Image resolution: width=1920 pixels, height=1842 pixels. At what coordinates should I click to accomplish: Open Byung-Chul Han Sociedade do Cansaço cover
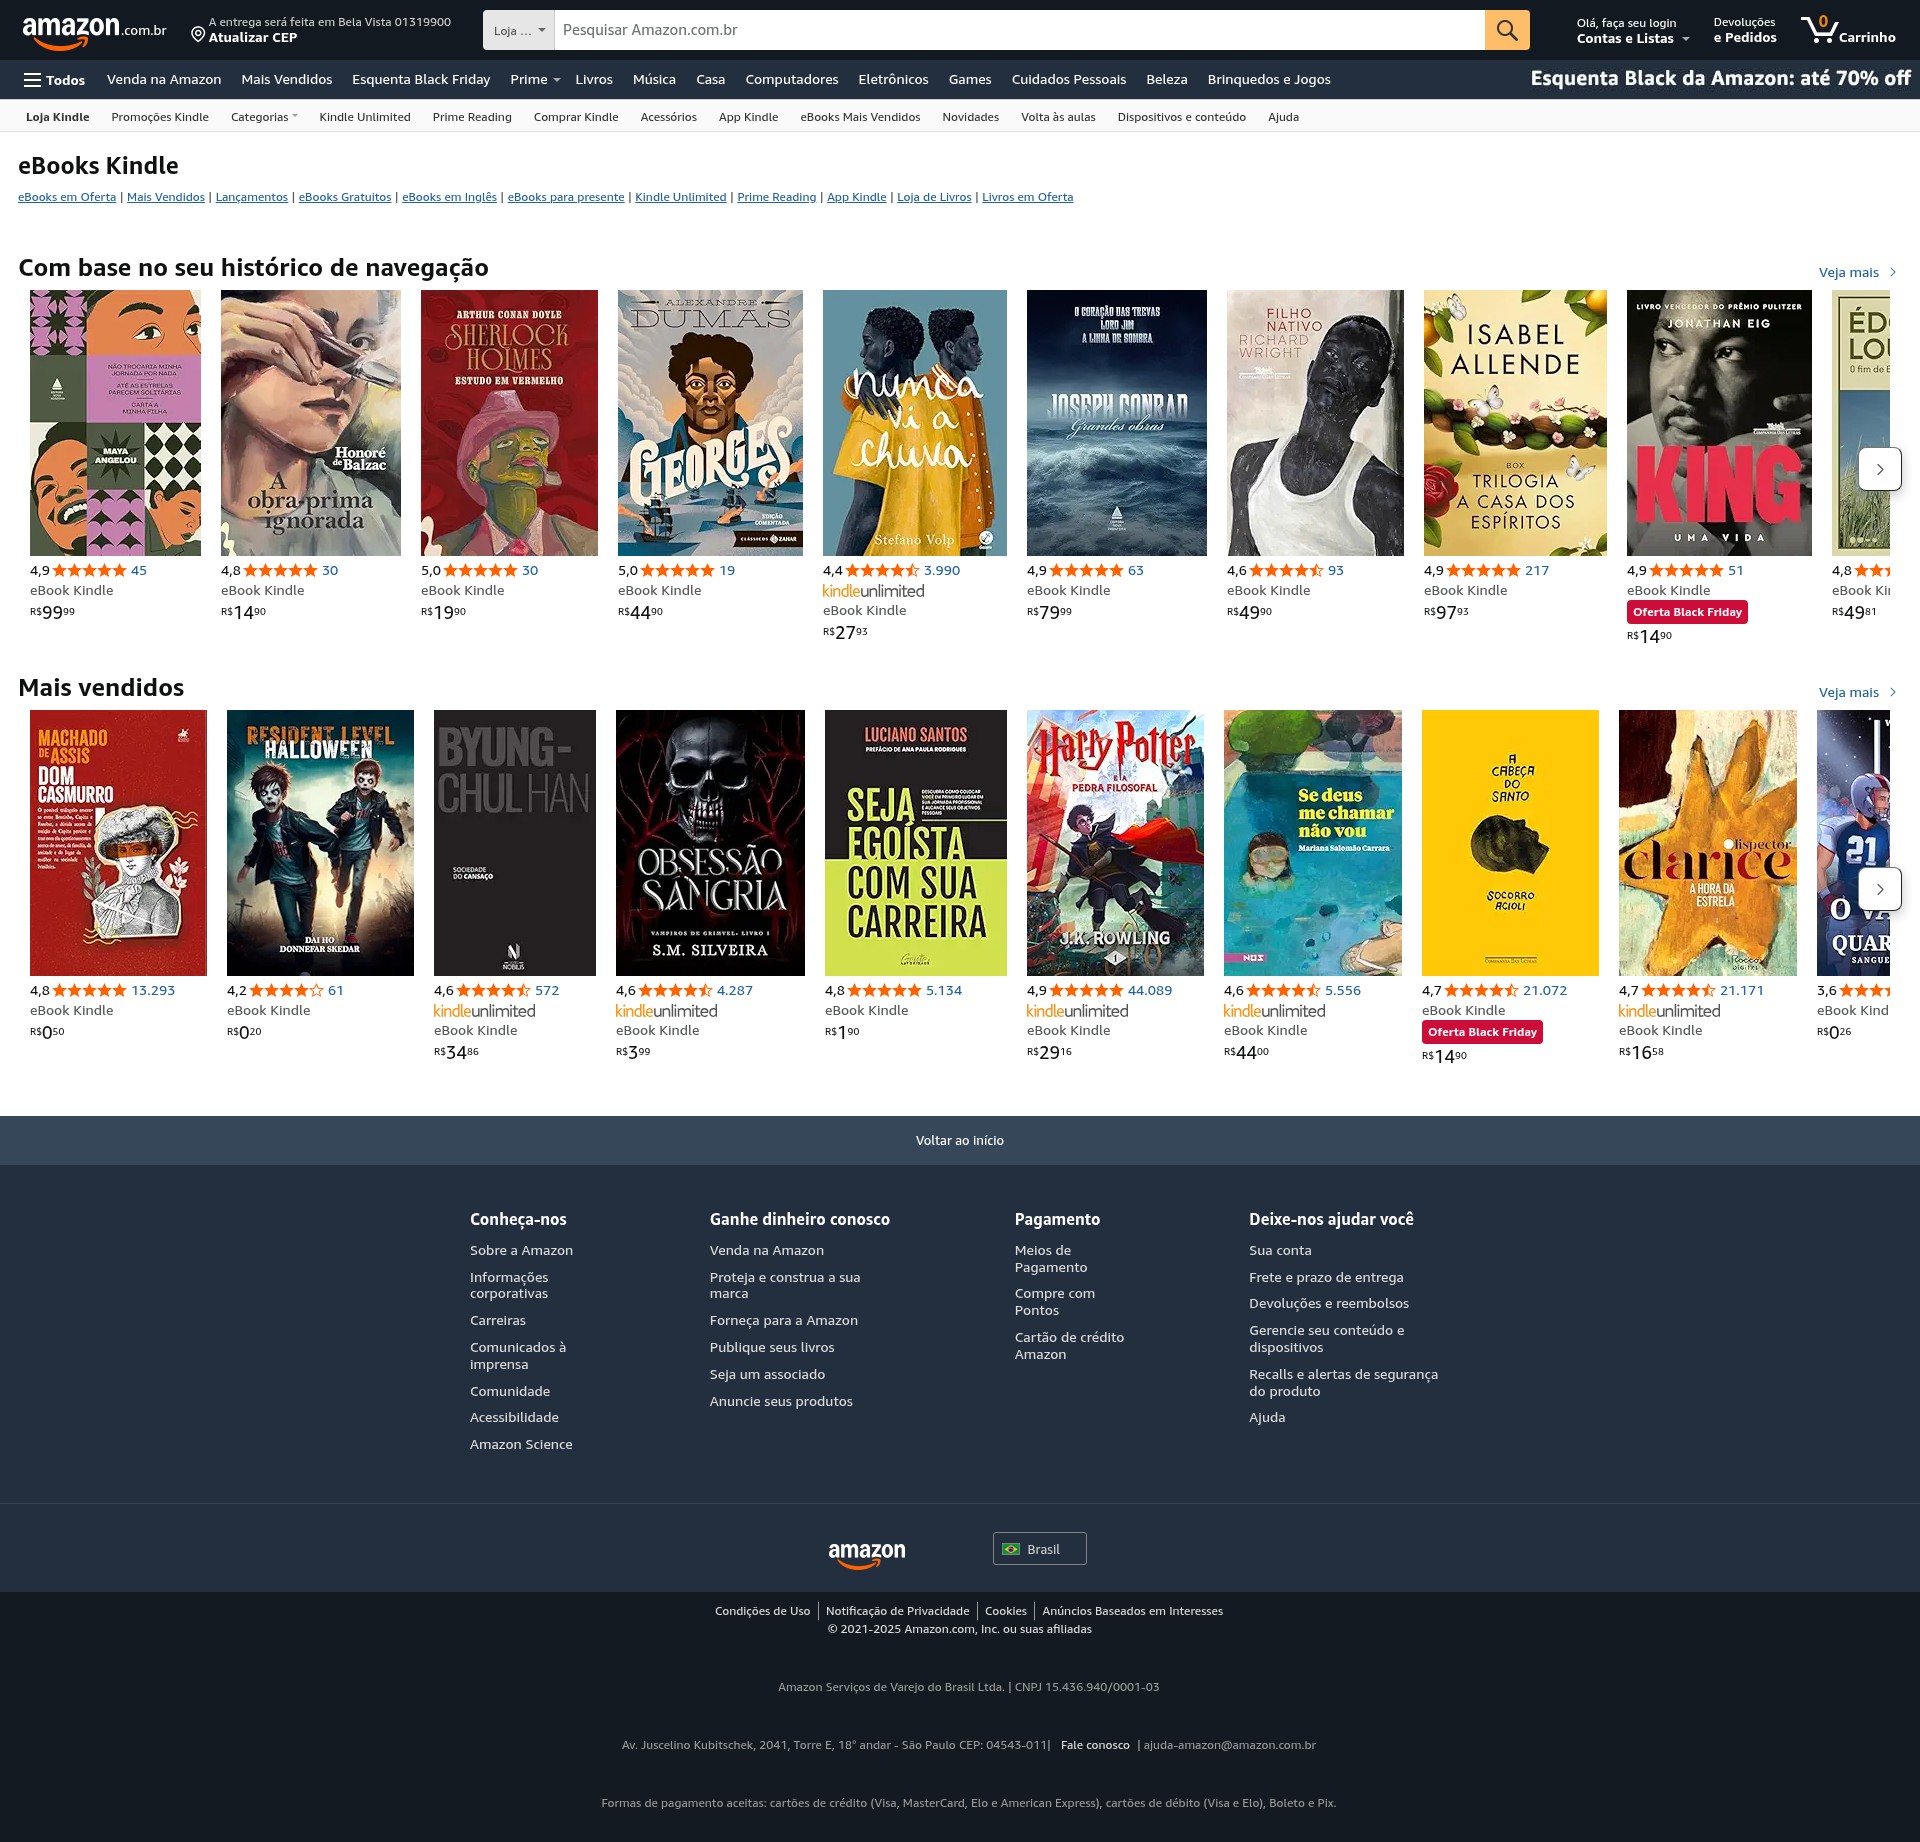pyautogui.click(x=515, y=843)
